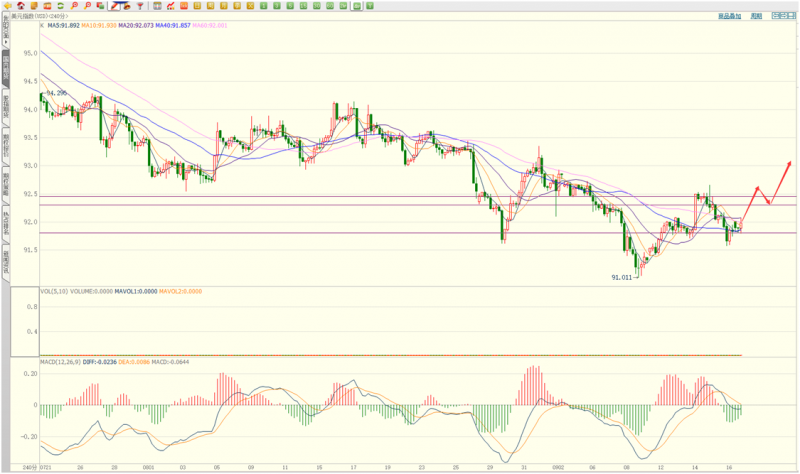Click the dark highlighted vertical sidebar tab
The image size is (800, 474).
coord(6,68)
